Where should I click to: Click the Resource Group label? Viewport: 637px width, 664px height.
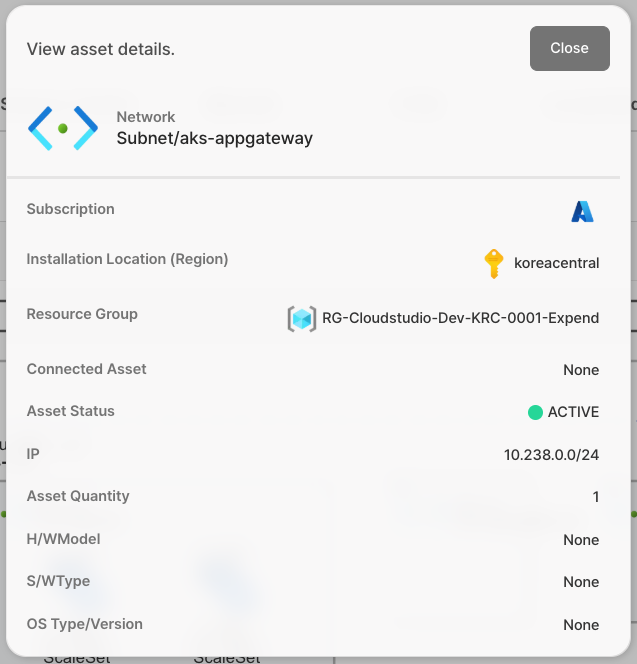82,314
